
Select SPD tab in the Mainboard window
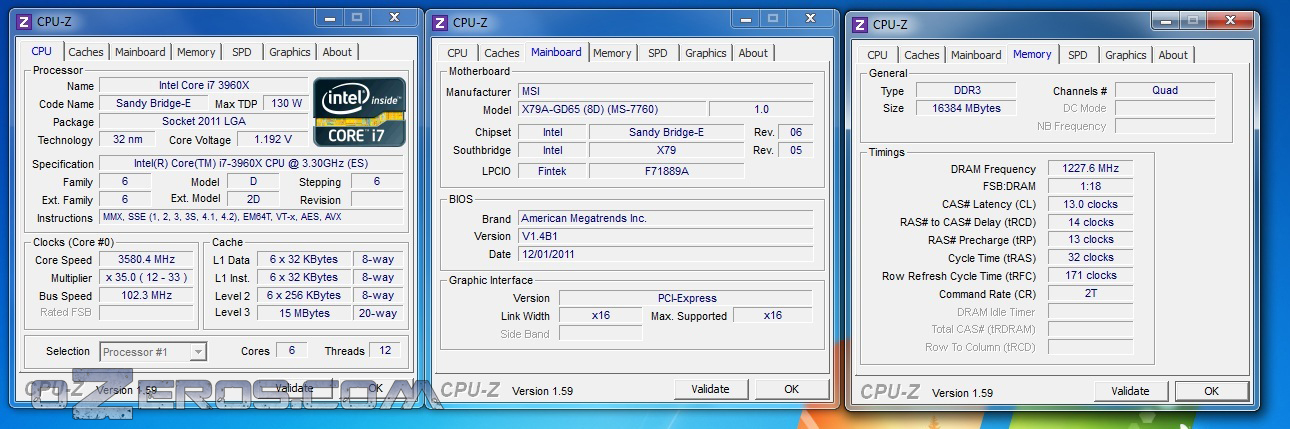tap(657, 53)
